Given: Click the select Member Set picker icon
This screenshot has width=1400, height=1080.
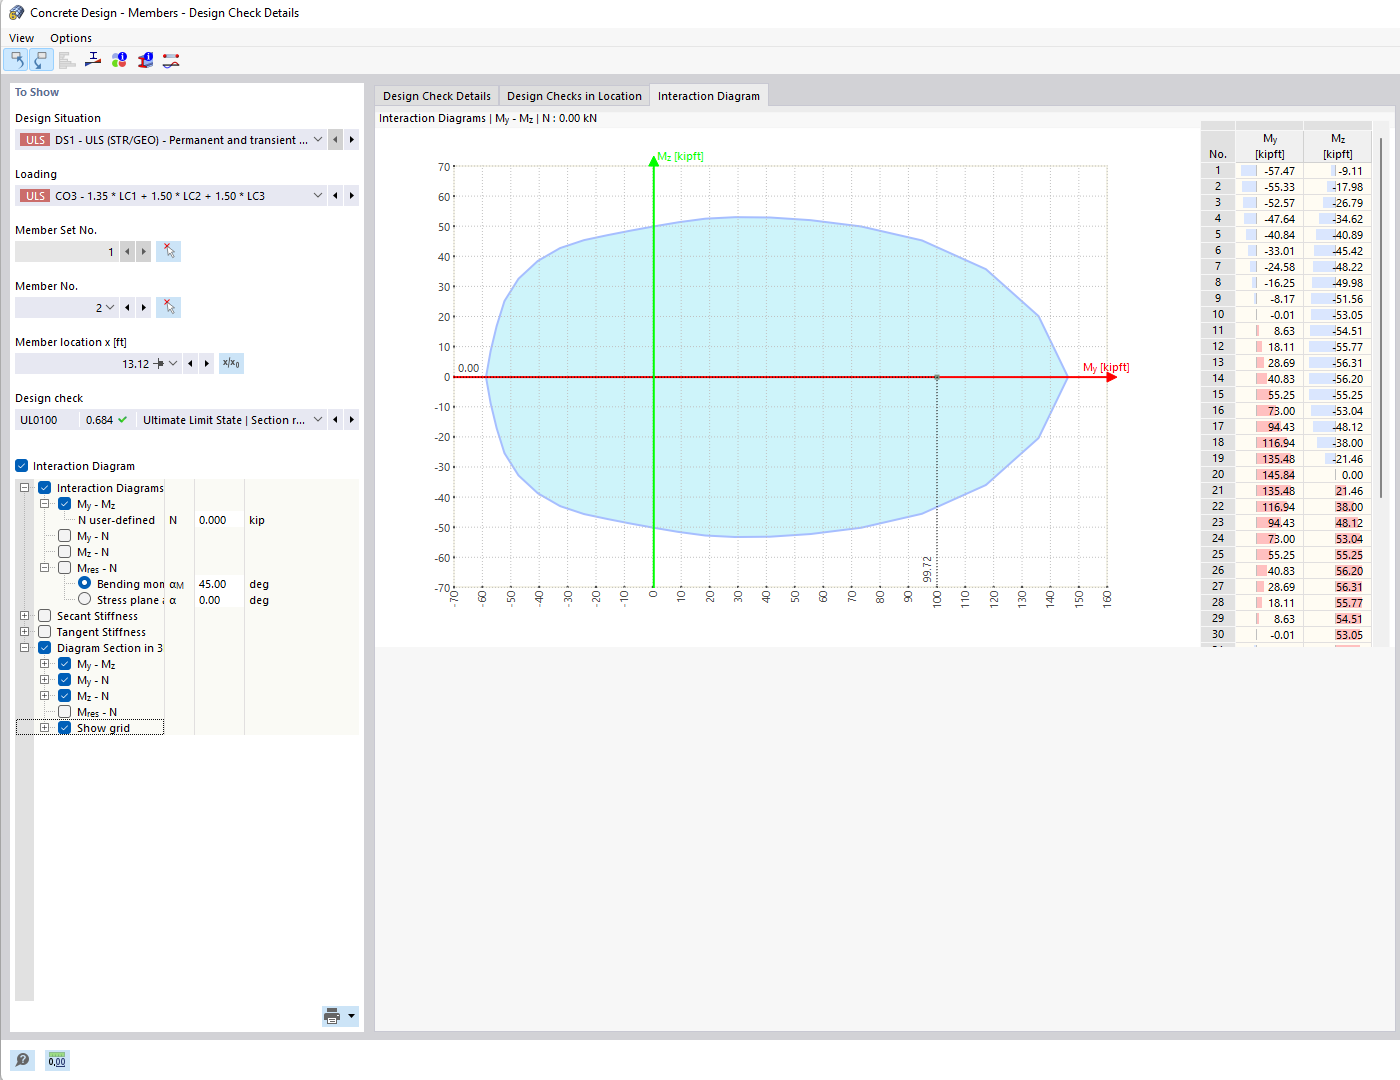Looking at the screenshot, I should pyautogui.click(x=168, y=251).
